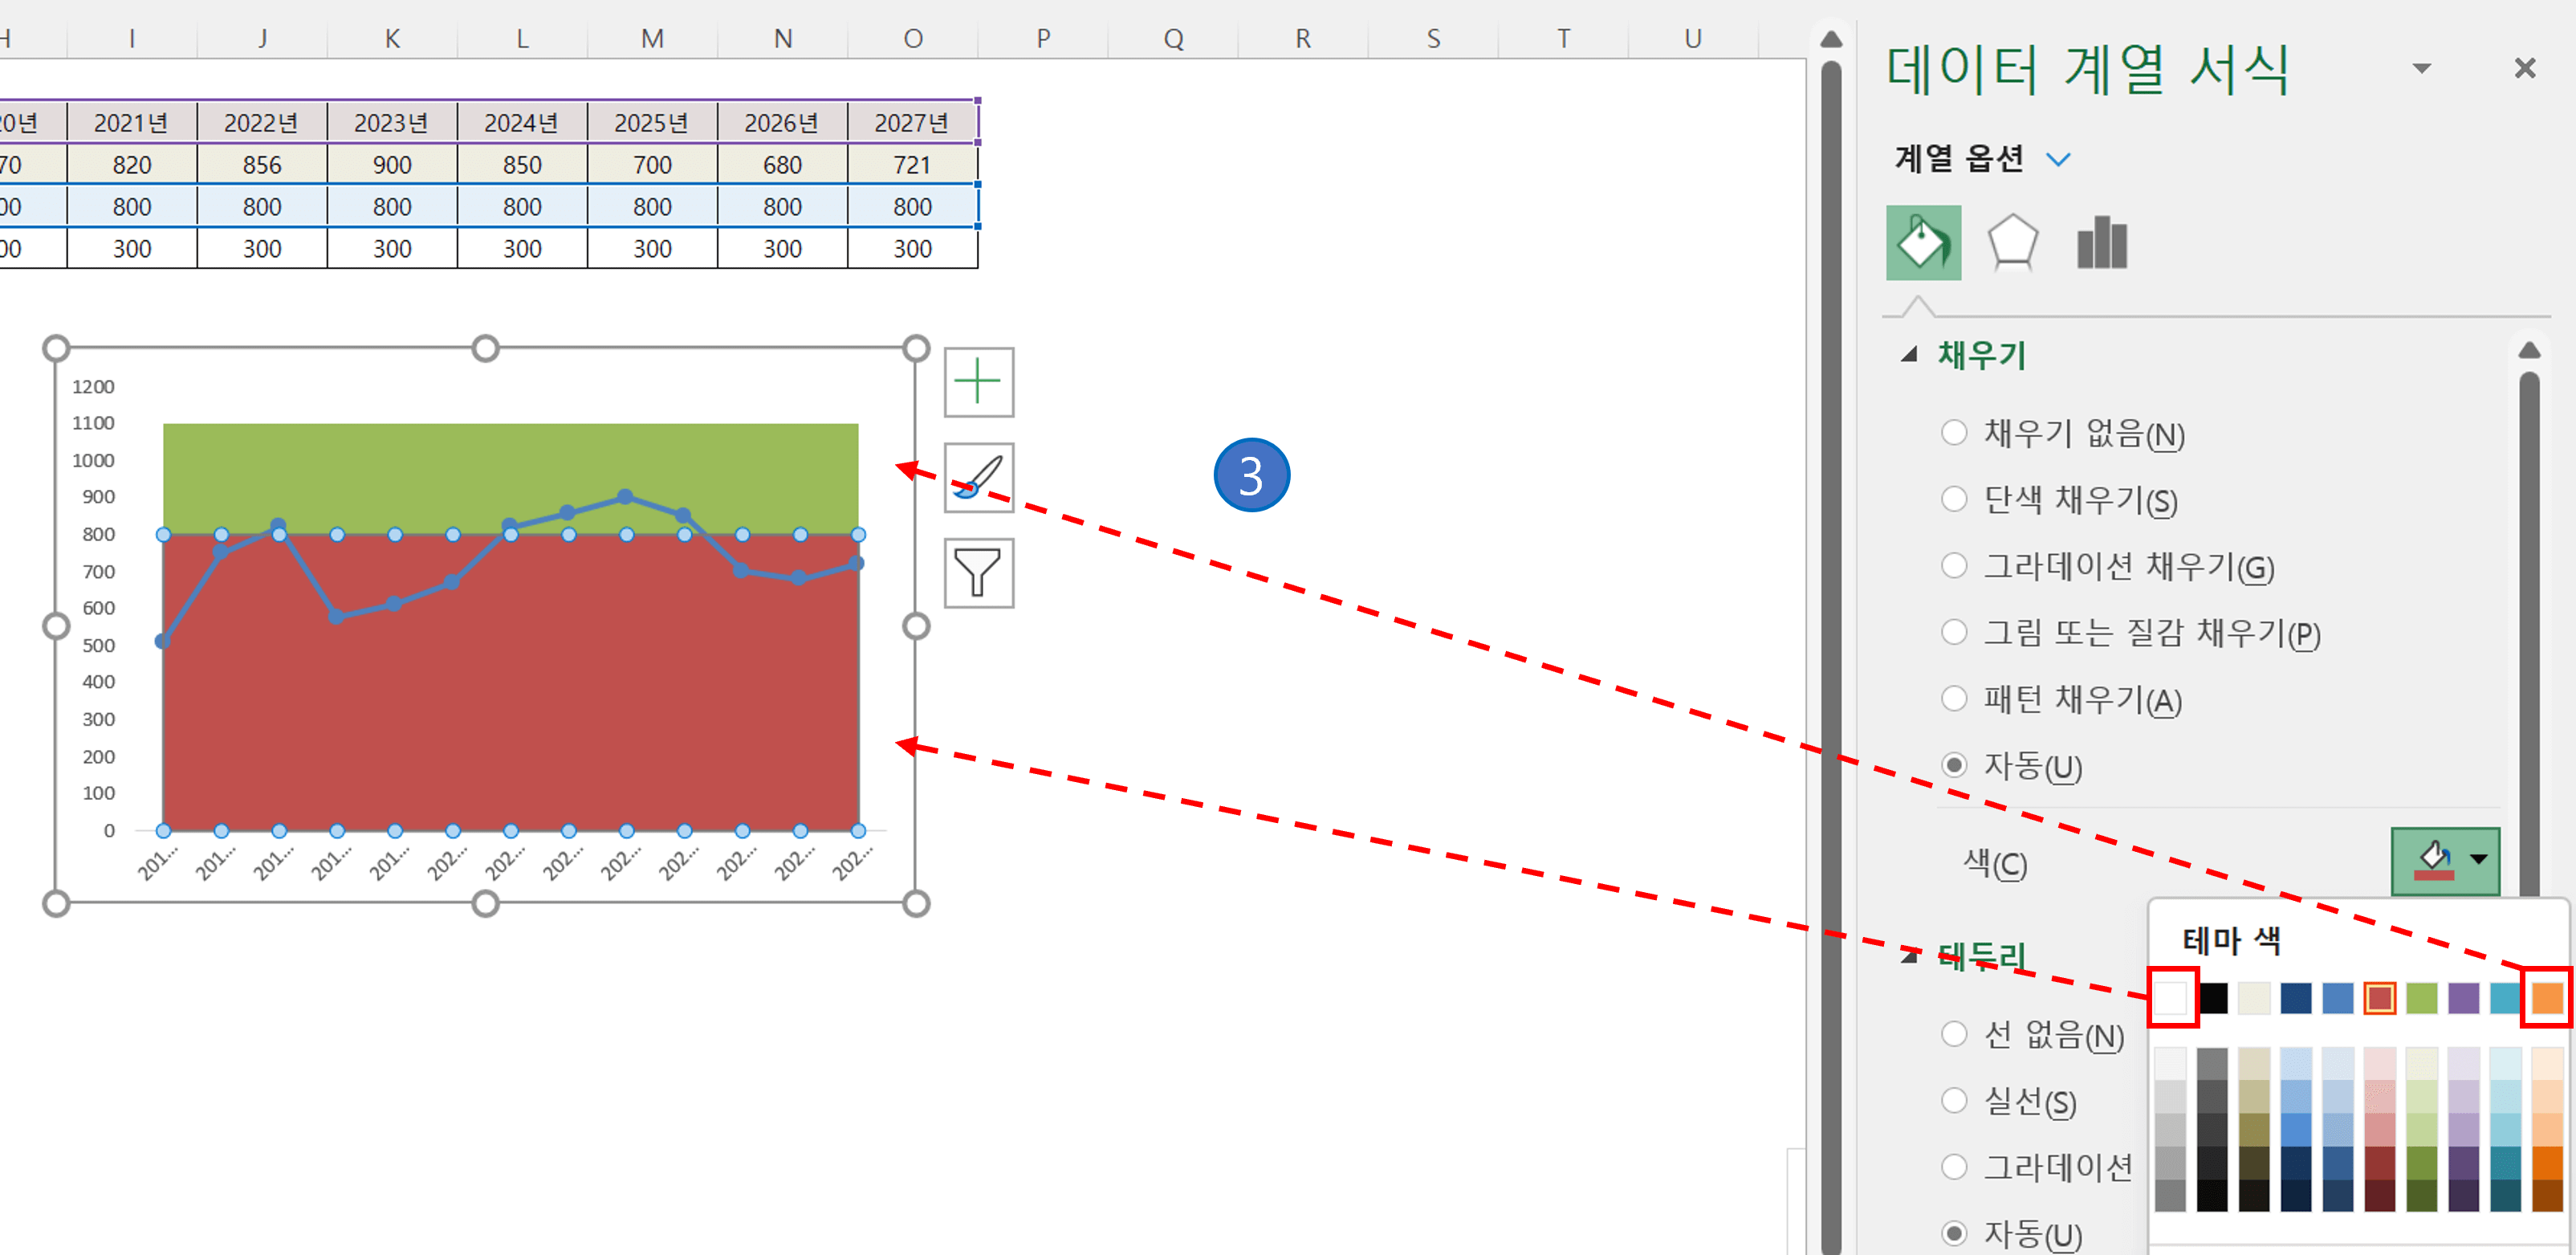Pick the orange theme color swatch

click(2546, 997)
